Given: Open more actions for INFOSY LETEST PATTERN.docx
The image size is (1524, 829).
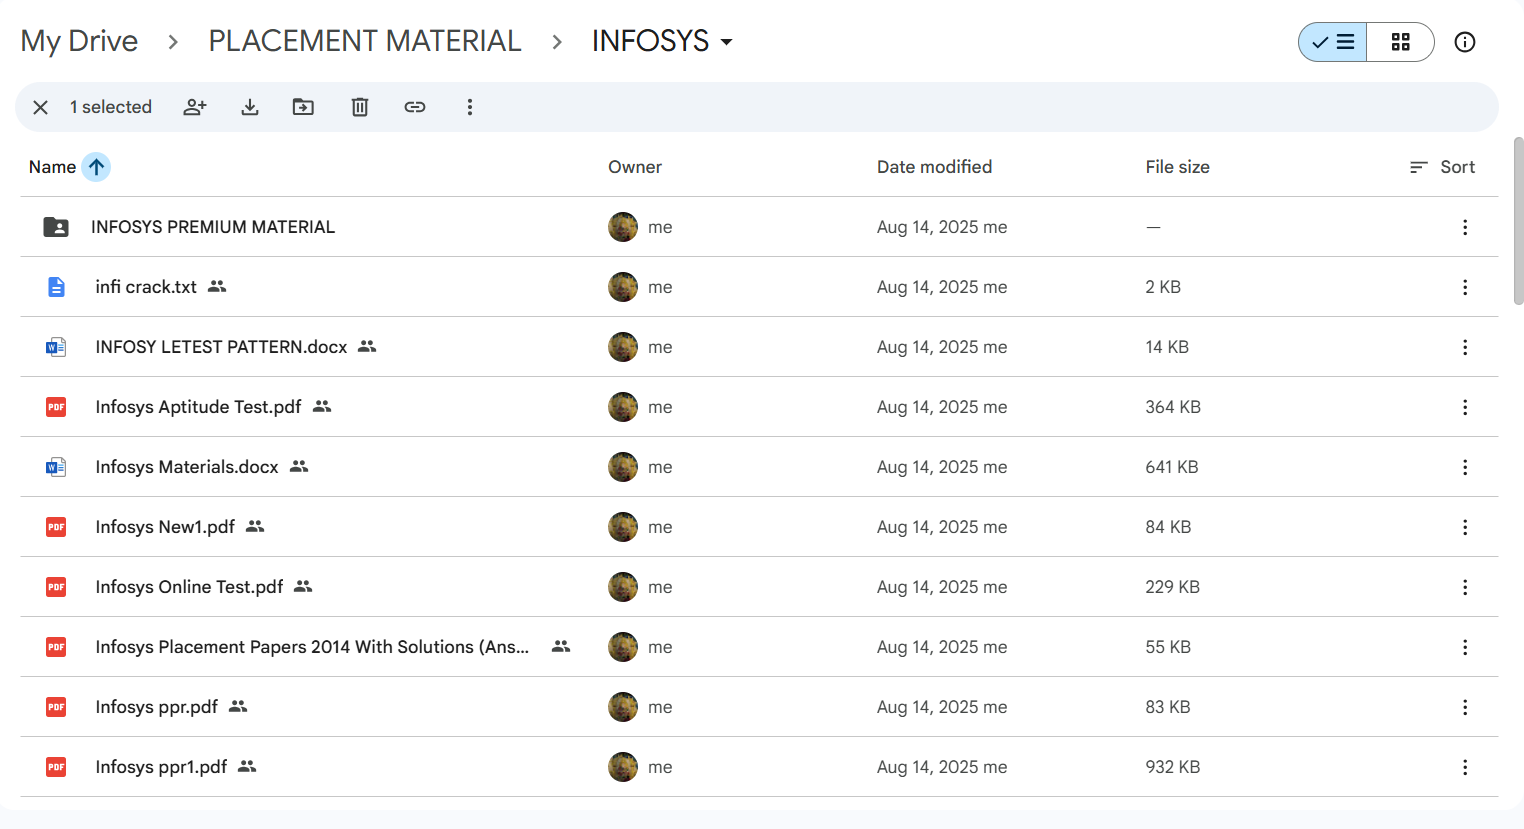Looking at the screenshot, I should coord(1465,347).
